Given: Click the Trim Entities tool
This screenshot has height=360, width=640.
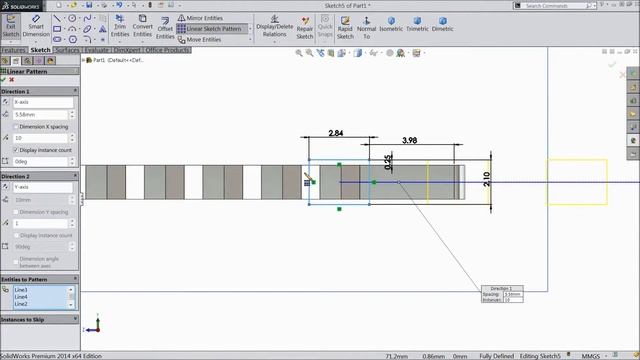Looking at the screenshot, I should pos(120,26).
